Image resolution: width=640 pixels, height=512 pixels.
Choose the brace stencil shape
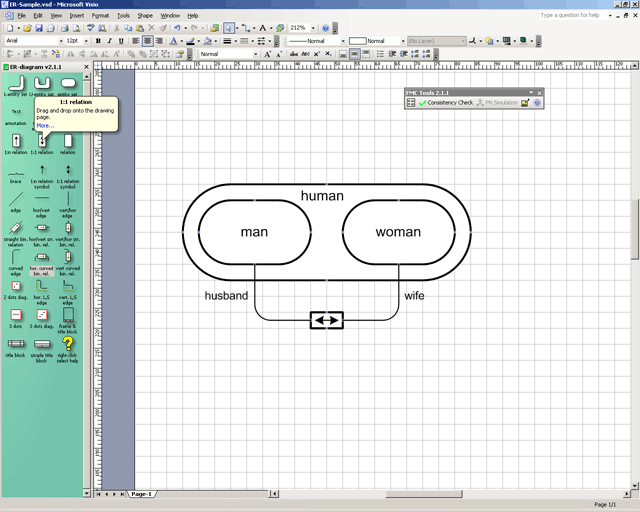pyautogui.click(x=16, y=174)
